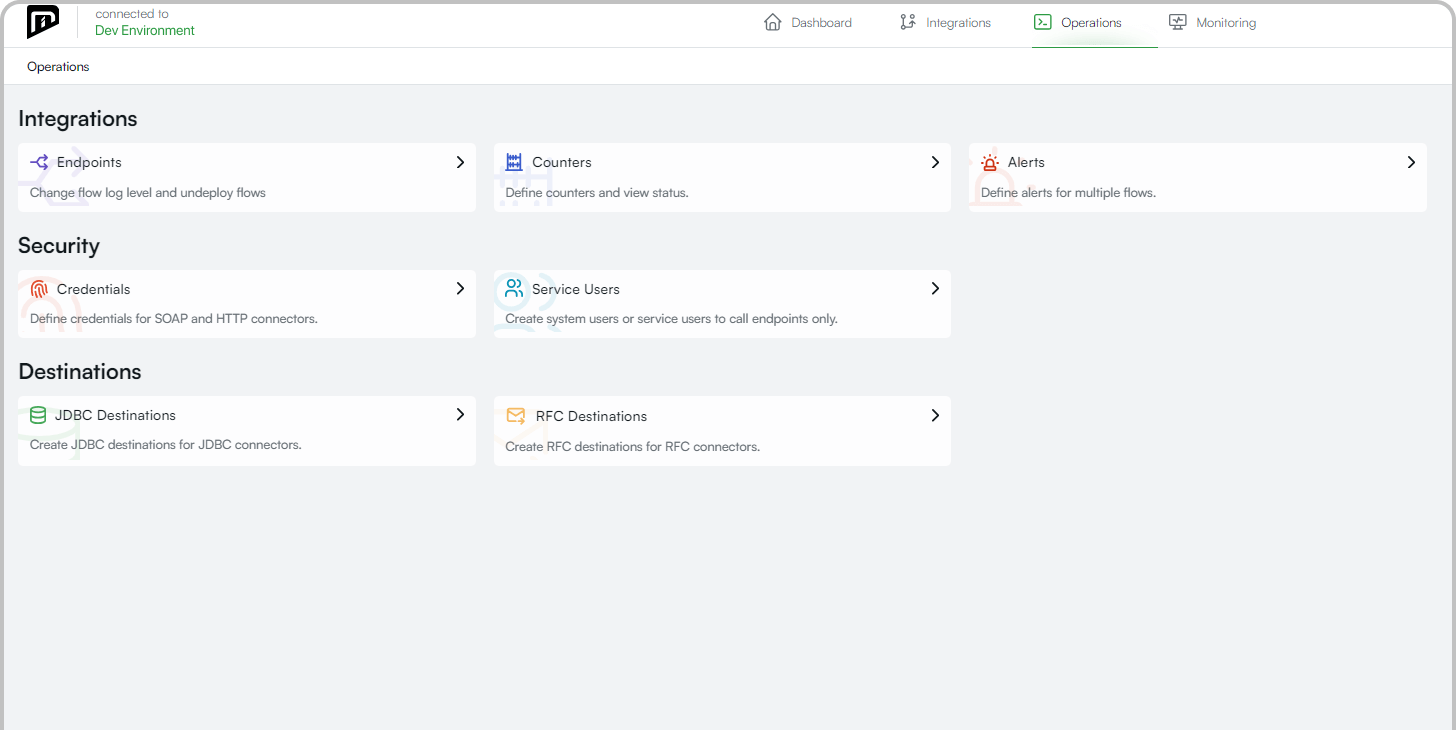Click the Counters abacus icon

[x=514, y=162]
